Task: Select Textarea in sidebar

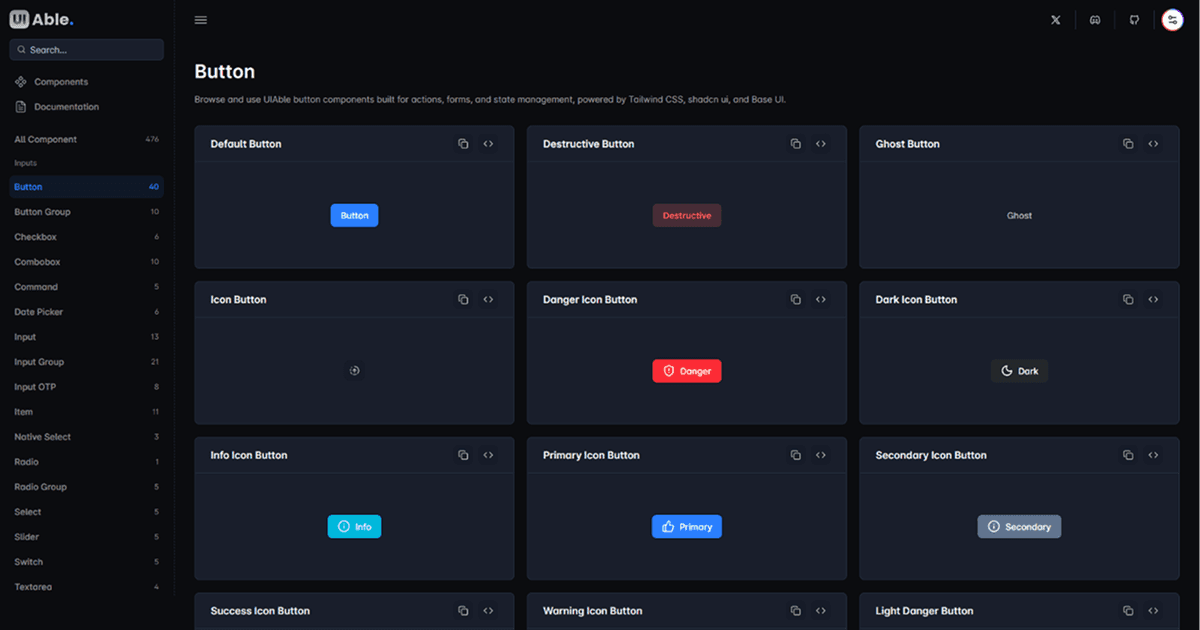Action: pyautogui.click(x=87, y=587)
